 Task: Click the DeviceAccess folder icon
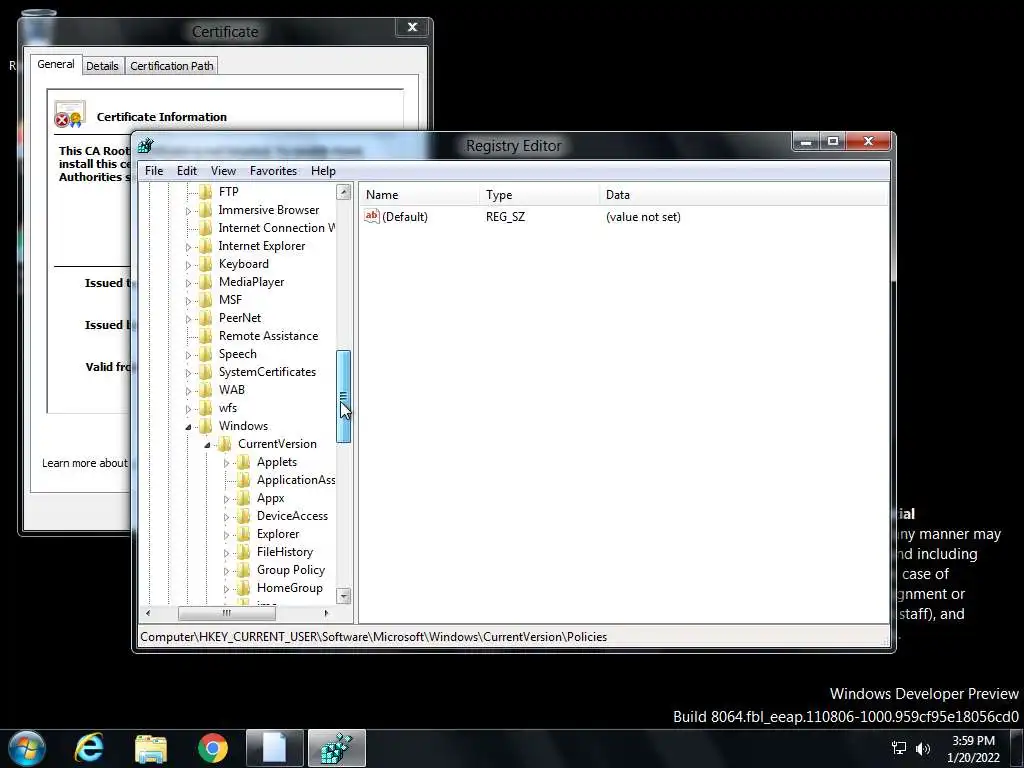click(x=244, y=516)
